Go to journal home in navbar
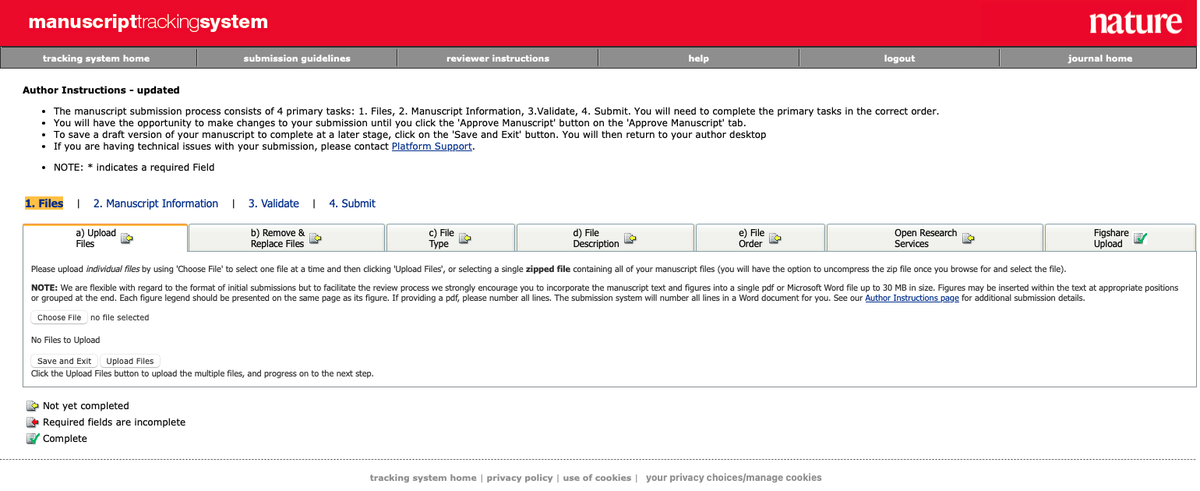This screenshot has width=1200, height=491. pos(1100,58)
